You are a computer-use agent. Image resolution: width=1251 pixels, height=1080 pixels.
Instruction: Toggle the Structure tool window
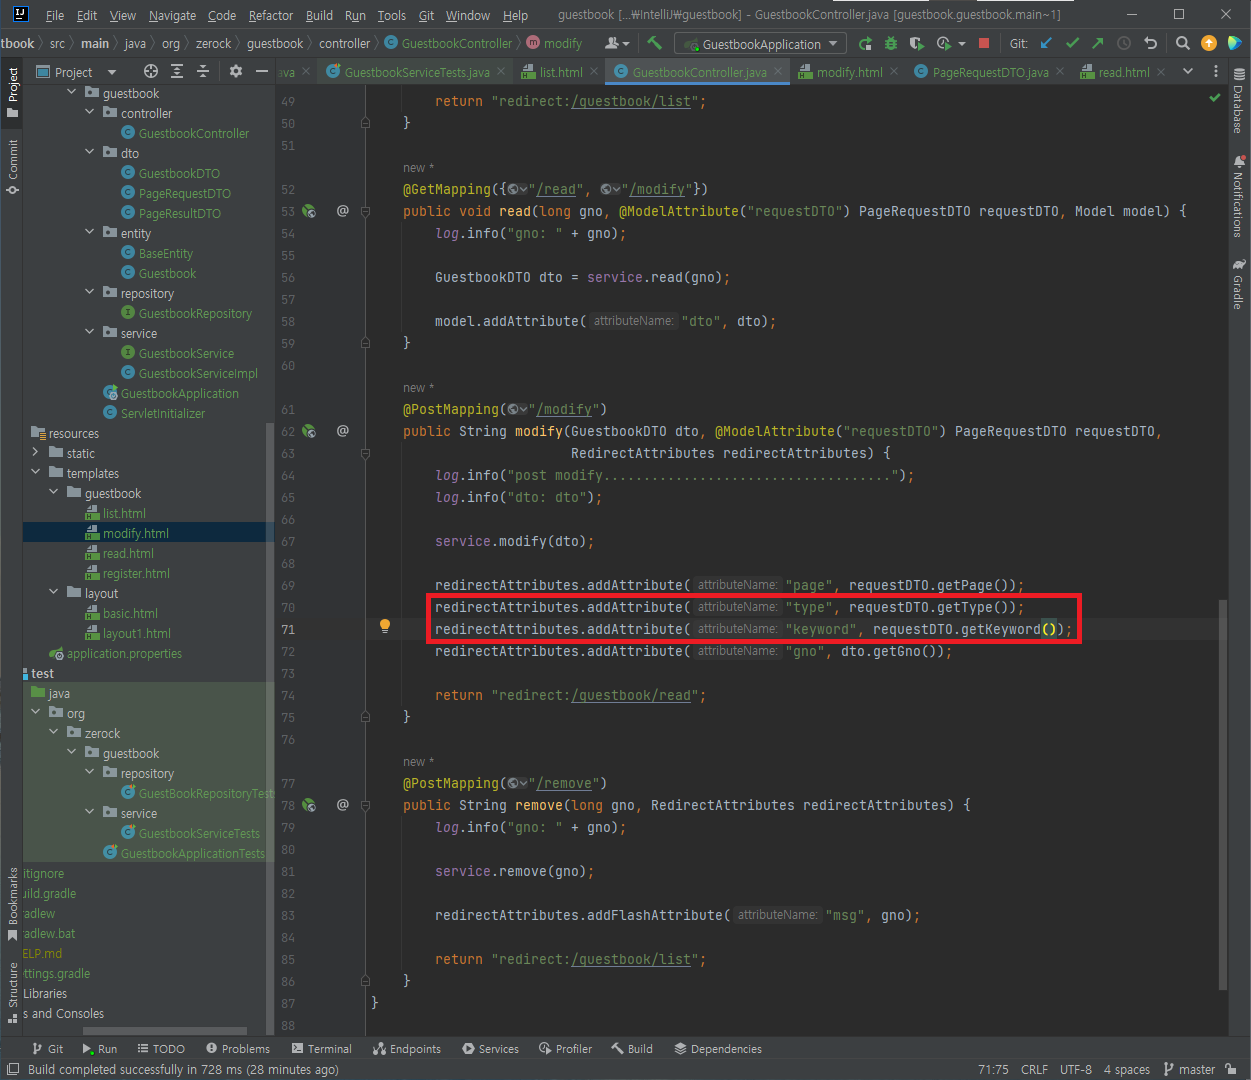13,992
